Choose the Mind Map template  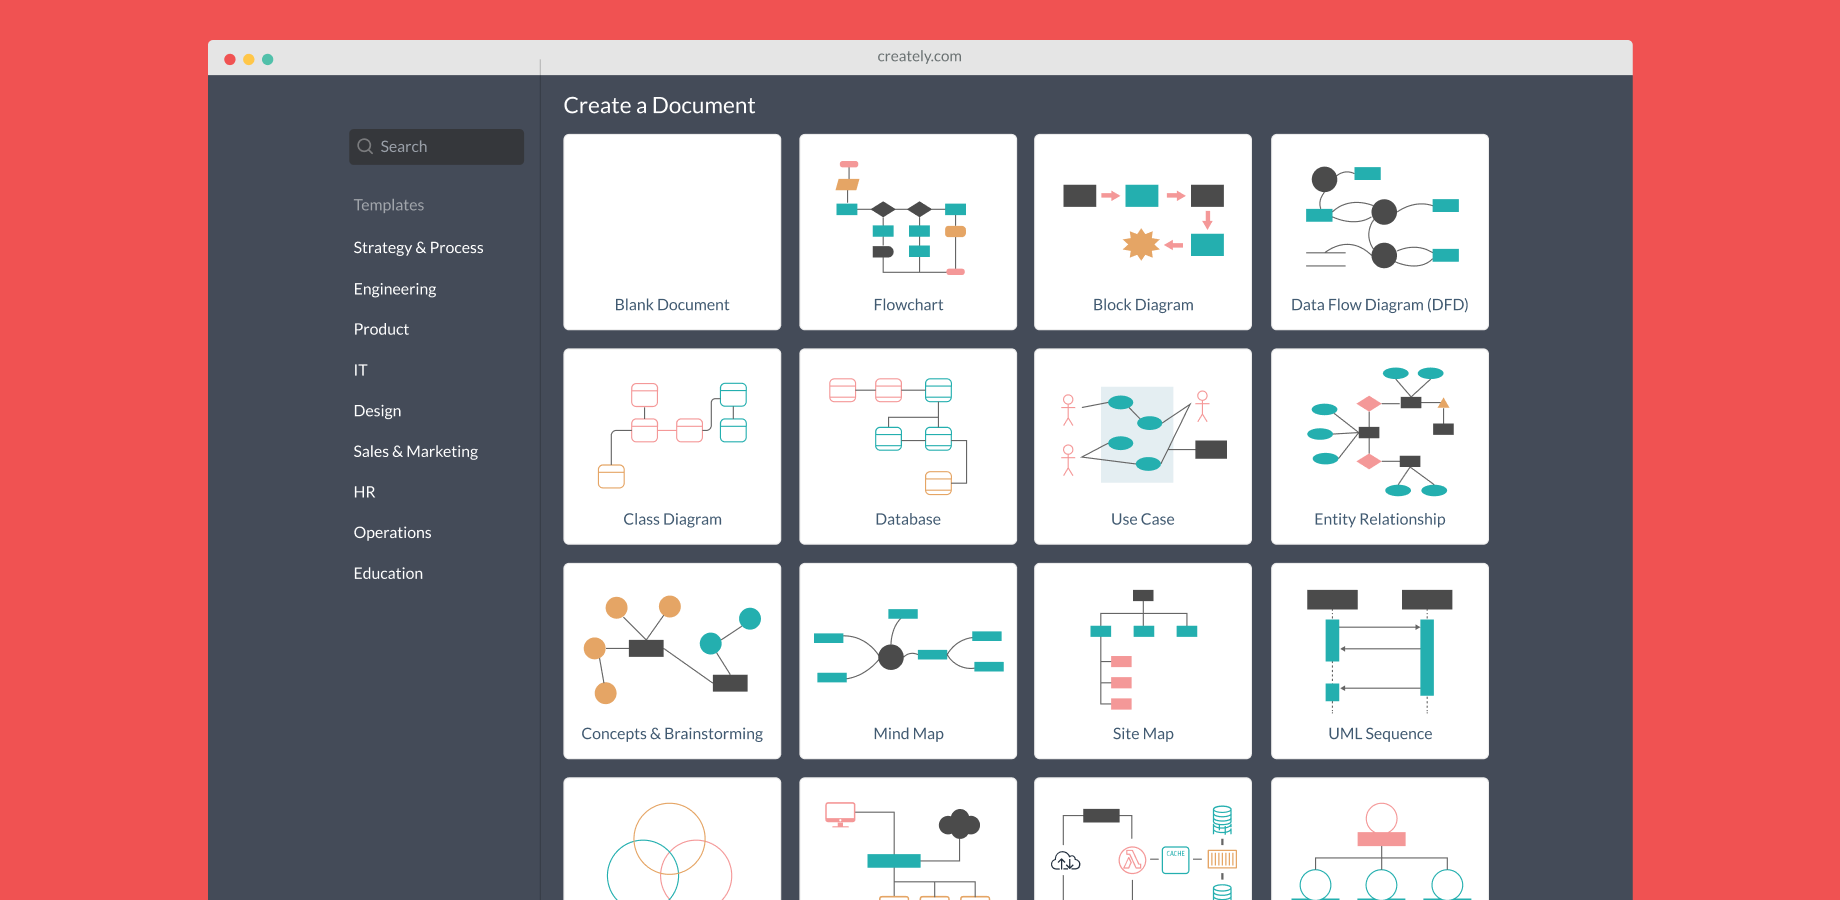908,661
